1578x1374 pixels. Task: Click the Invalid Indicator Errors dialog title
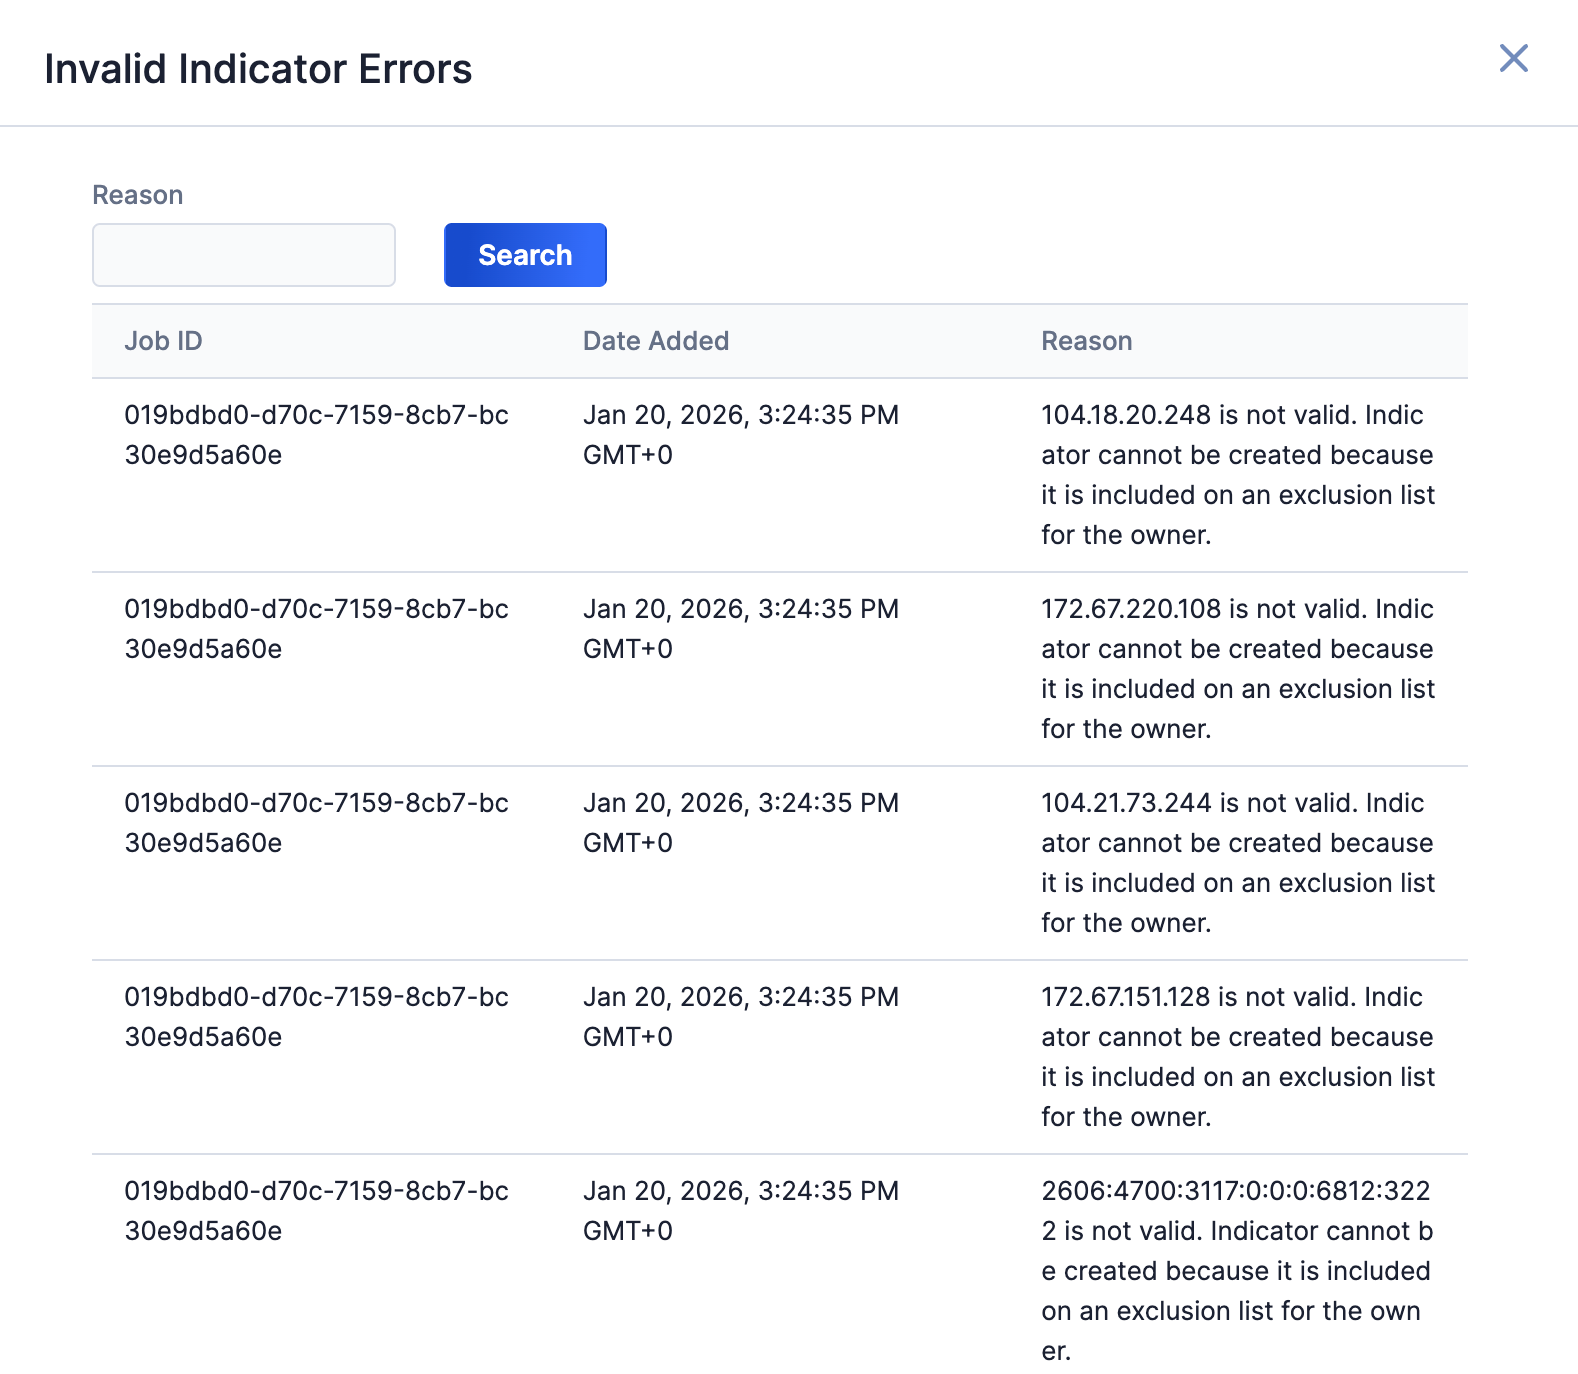[x=257, y=68]
